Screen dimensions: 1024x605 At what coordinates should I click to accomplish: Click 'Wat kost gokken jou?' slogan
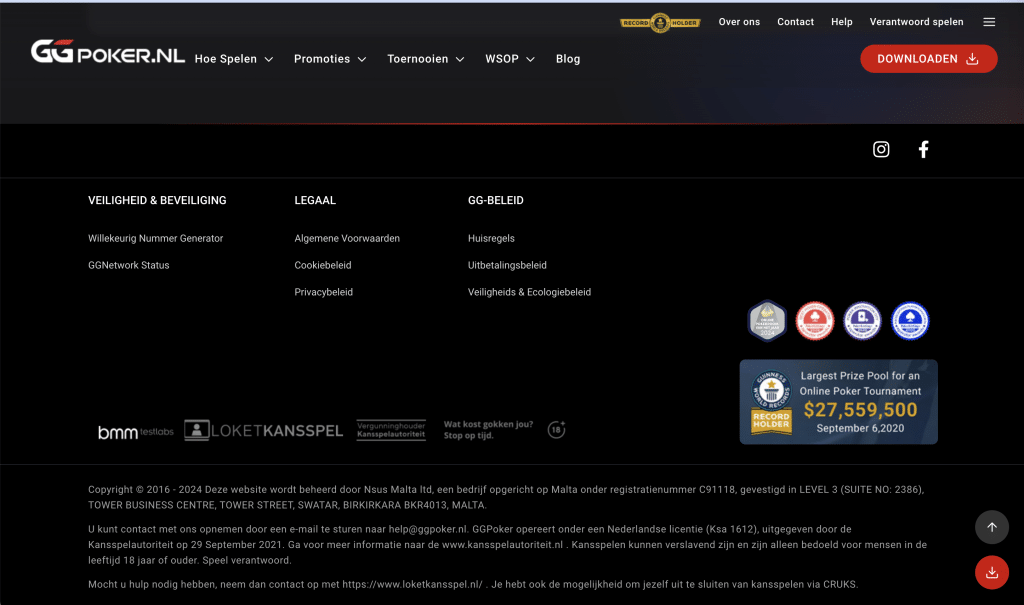click(x=488, y=424)
